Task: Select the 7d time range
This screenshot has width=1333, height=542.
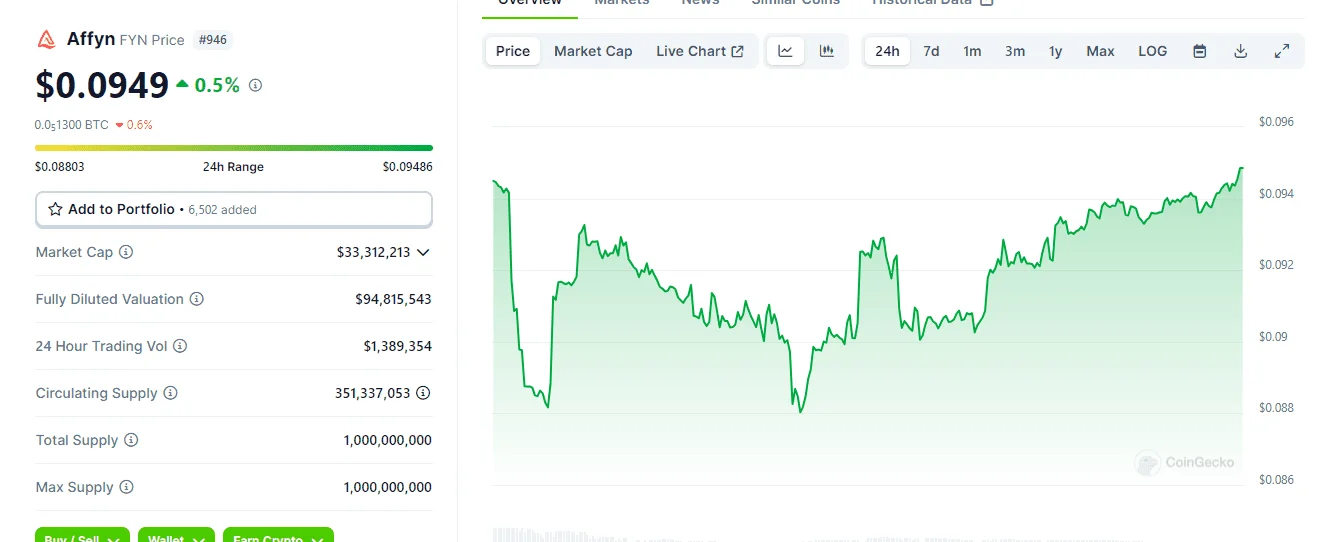Action: 931,51
